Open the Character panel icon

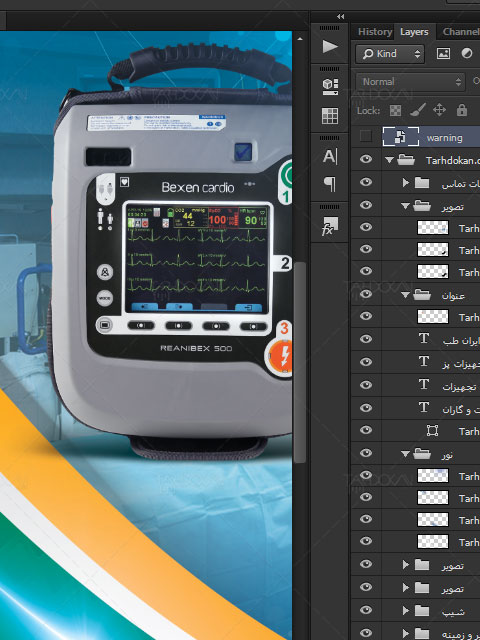(x=330, y=156)
